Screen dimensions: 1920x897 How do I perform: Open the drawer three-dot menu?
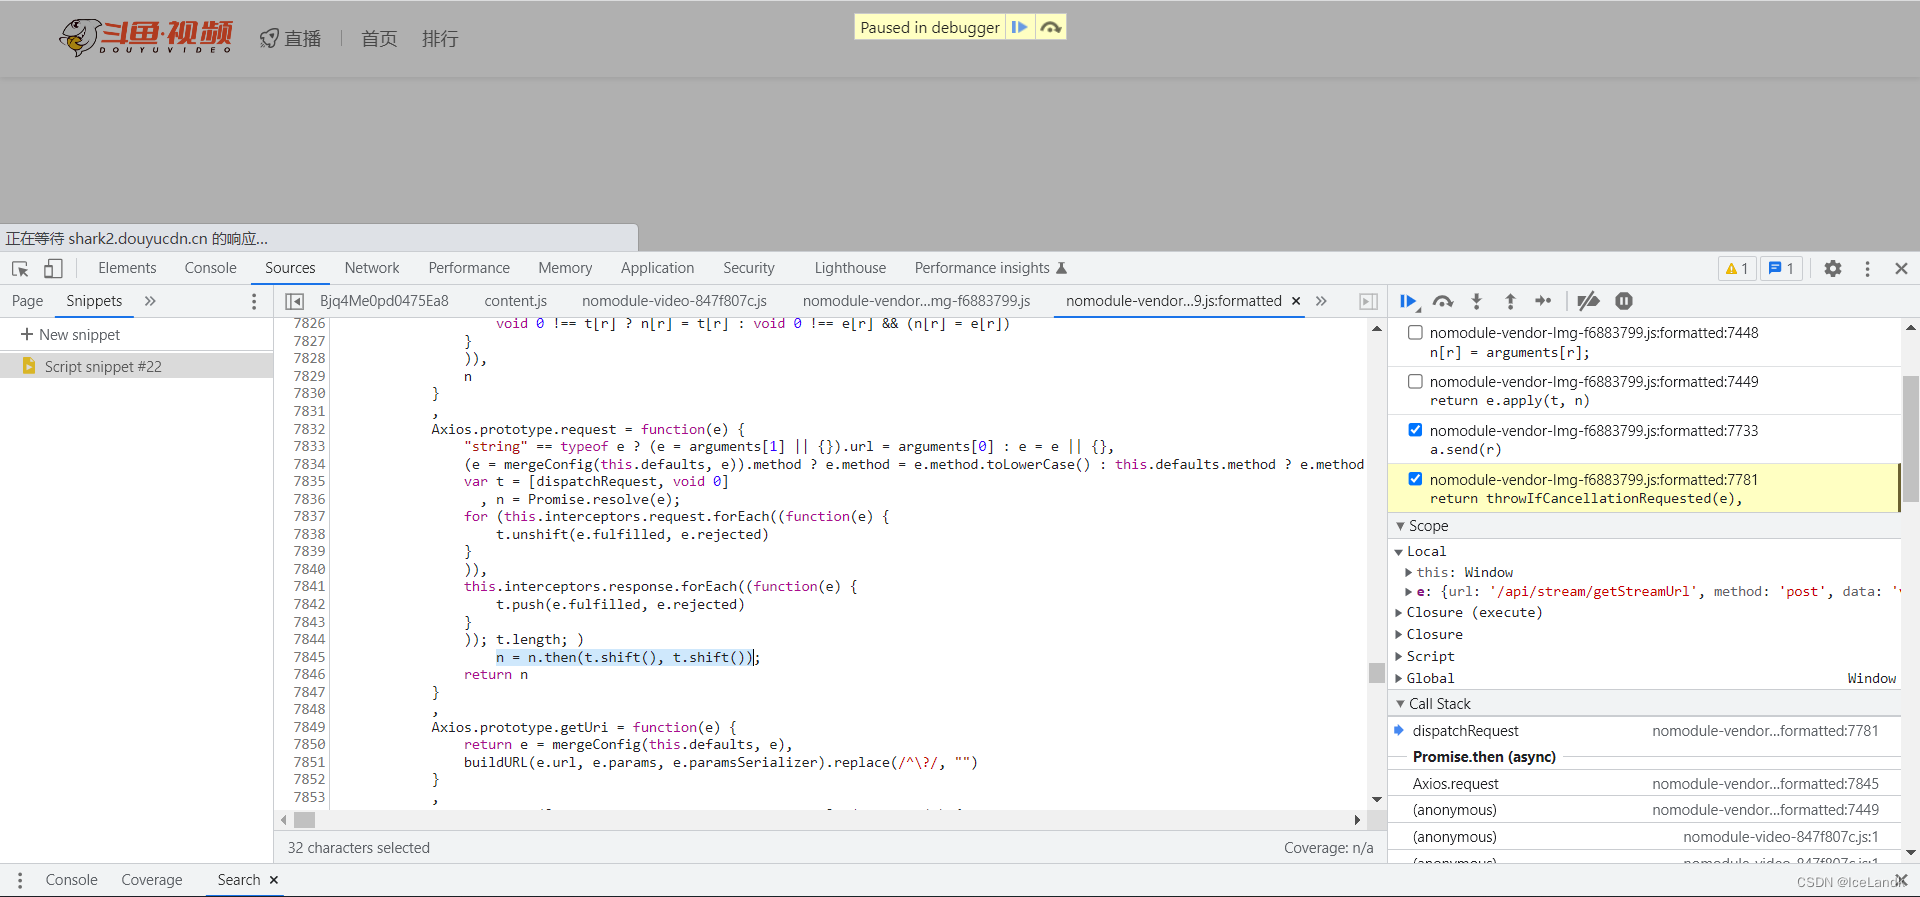(x=20, y=880)
